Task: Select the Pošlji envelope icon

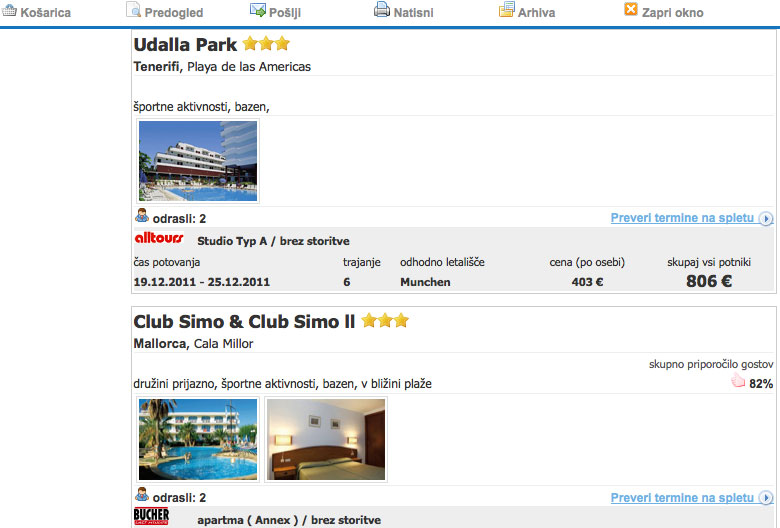Action: [258, 9]
